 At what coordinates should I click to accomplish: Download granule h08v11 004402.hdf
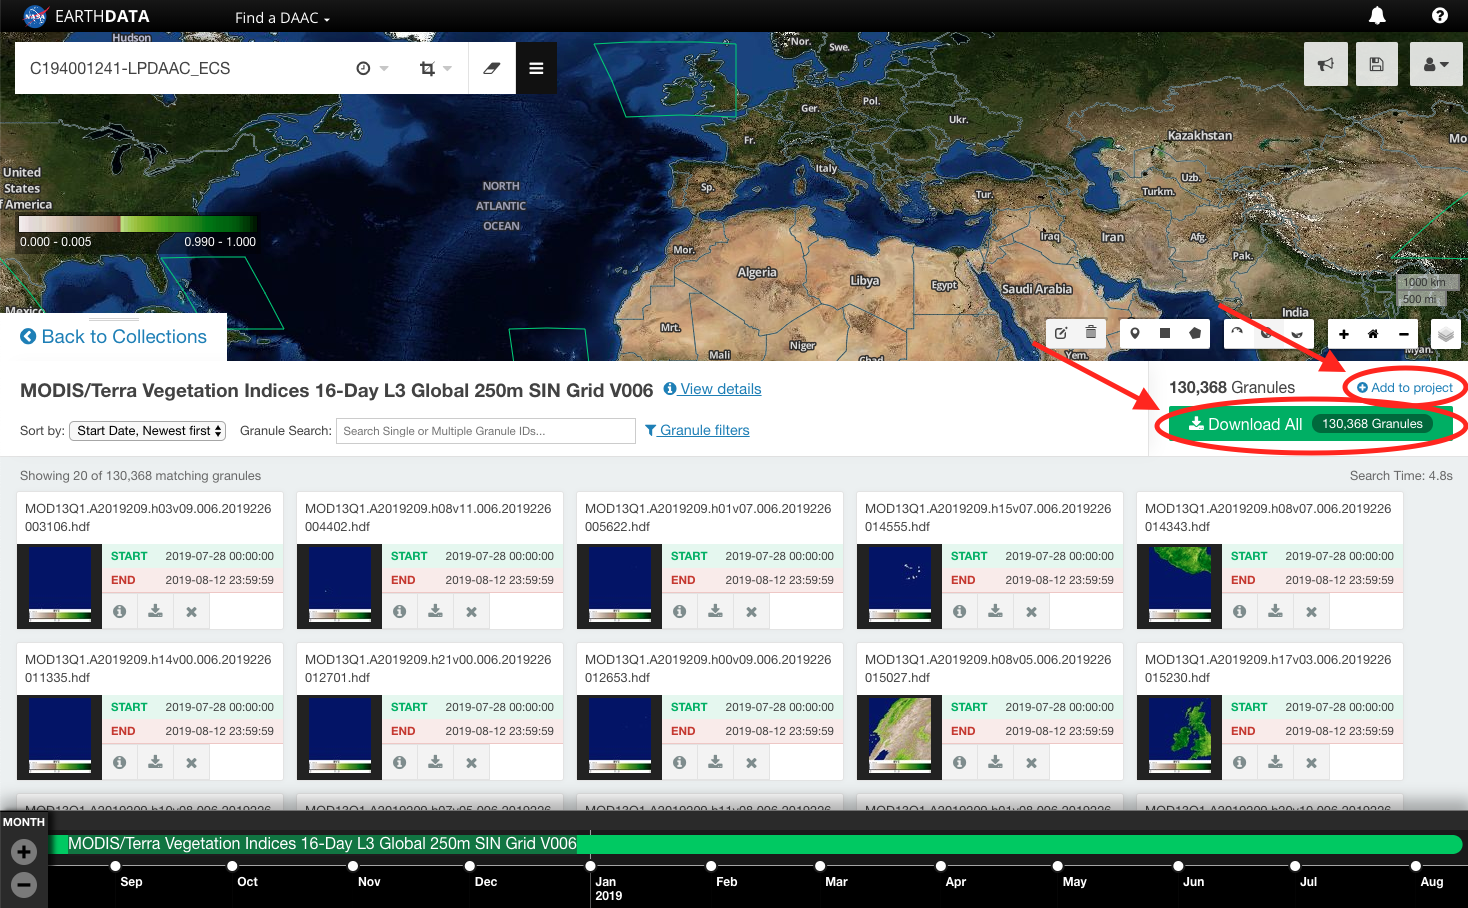436,611
